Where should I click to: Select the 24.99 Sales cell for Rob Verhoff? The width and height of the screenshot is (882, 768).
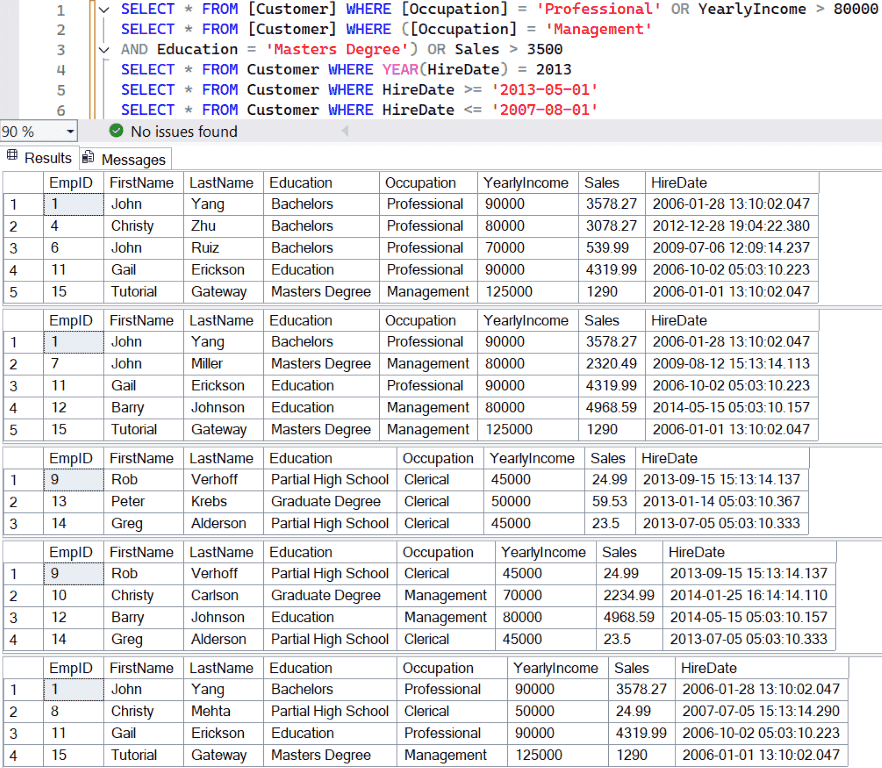pyautogui.click(x=612, y=479)
